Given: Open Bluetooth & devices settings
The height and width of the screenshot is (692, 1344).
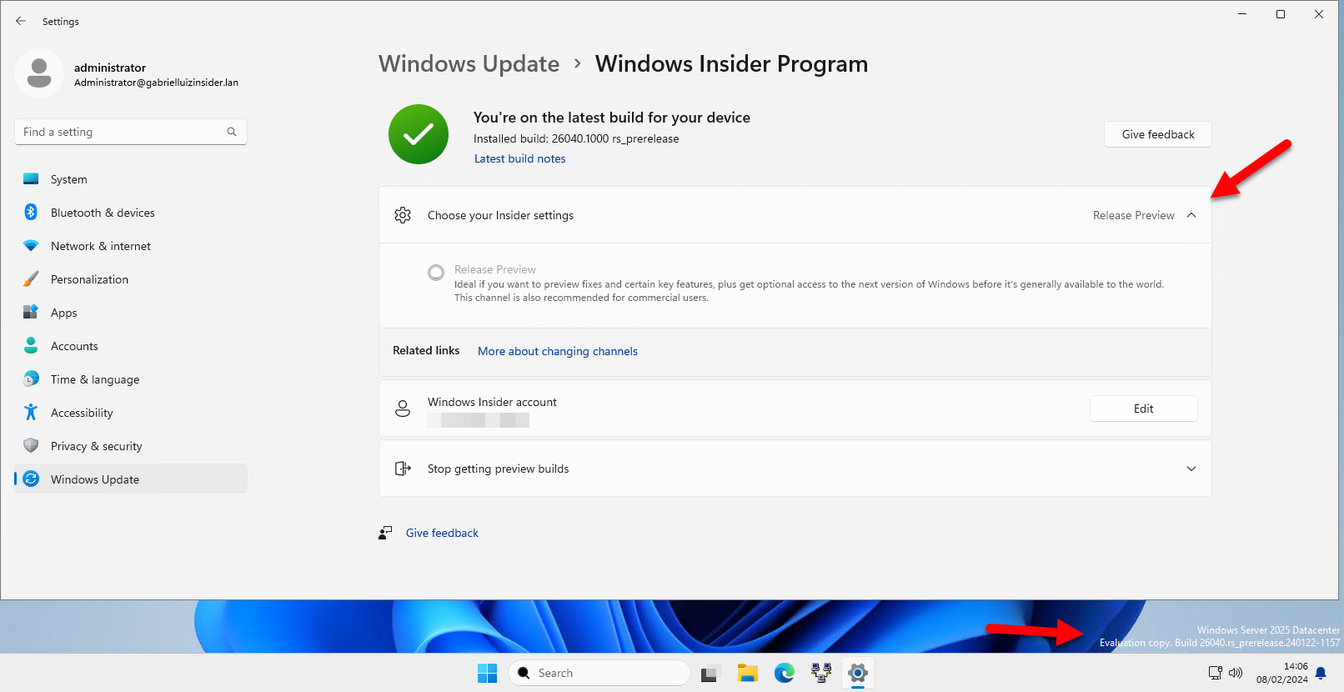Looking at the screenshot, I should click(x=131, y=213).
